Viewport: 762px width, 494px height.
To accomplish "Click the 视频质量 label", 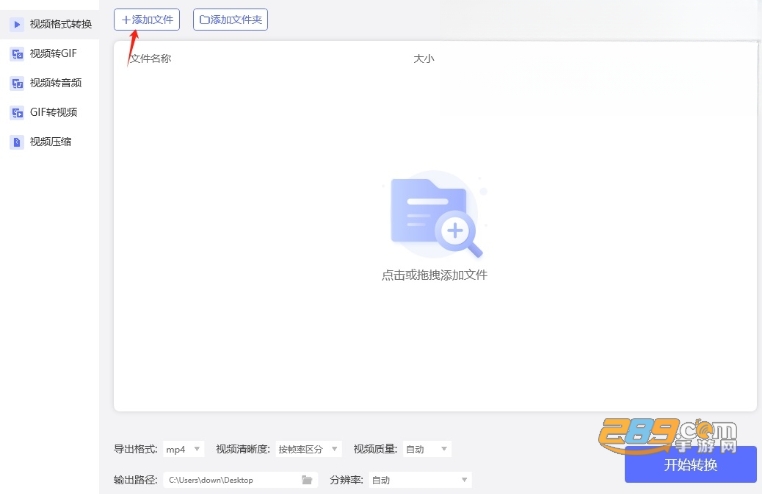I will 375,449.
